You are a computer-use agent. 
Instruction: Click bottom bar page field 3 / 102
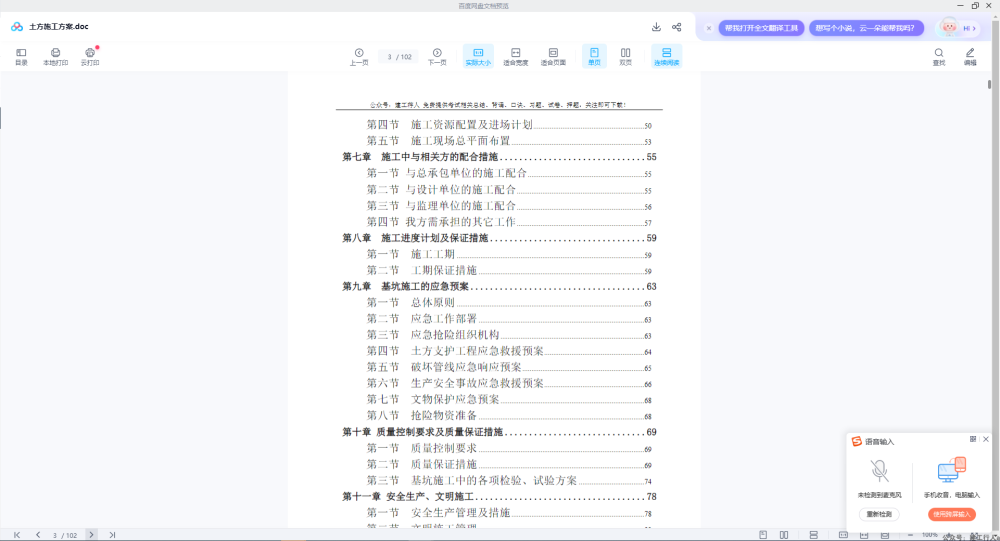point(64,535)
